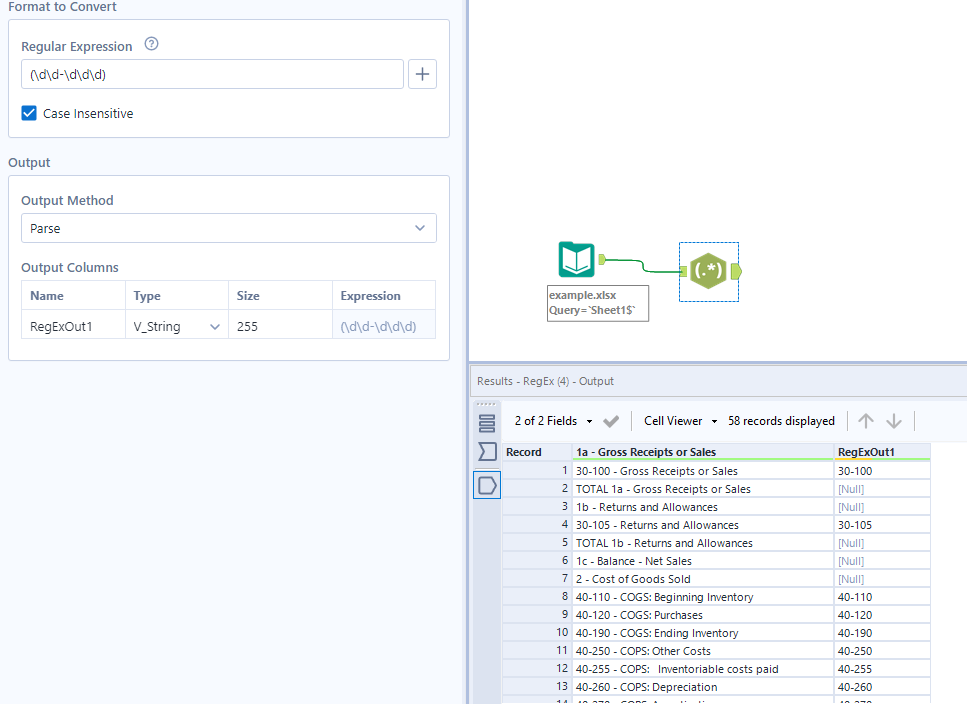Jump to previous record with up arrow icon

point(865,420)
